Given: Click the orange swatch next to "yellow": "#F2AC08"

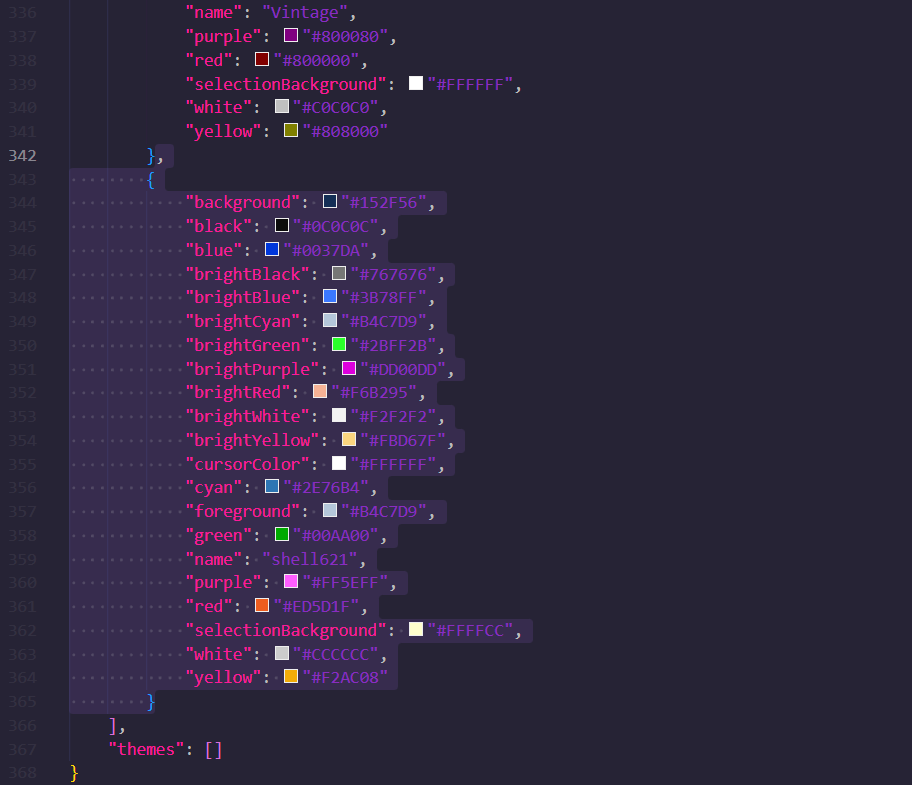Looking at the screenshot, I should (x=290, y=677).
